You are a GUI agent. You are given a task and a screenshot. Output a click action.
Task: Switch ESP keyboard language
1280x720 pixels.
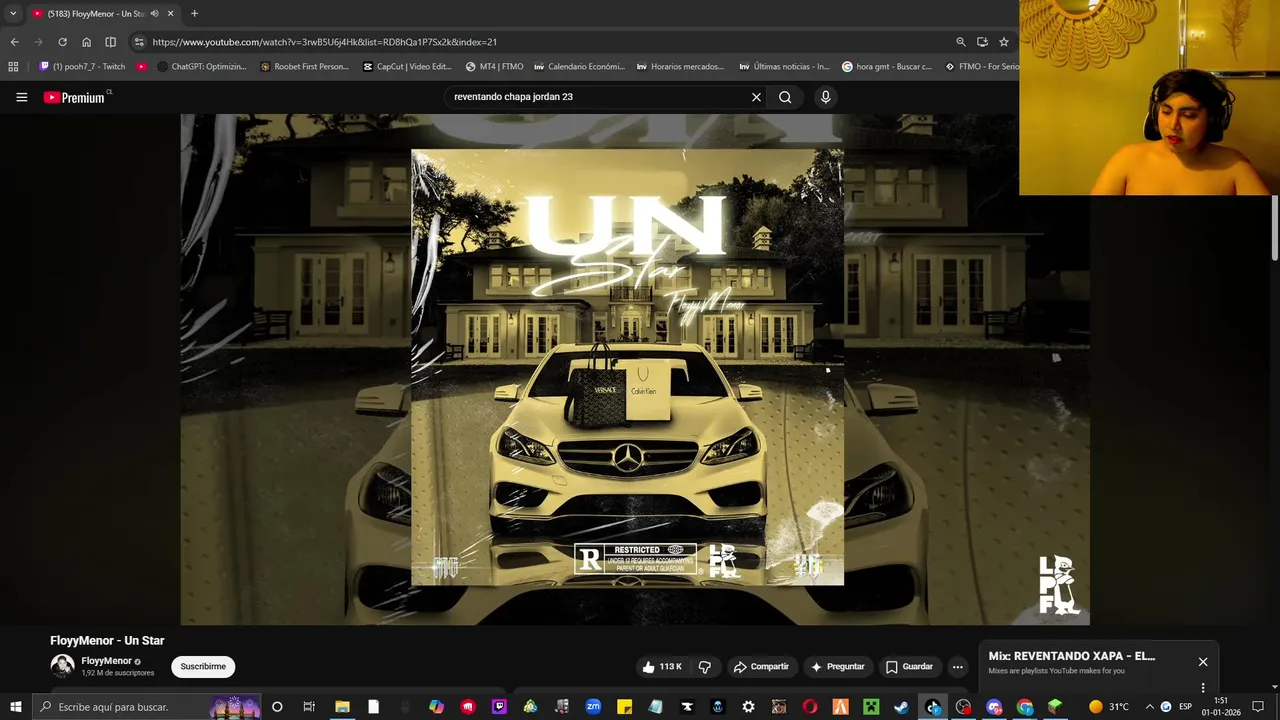[x=1185, y=707]
